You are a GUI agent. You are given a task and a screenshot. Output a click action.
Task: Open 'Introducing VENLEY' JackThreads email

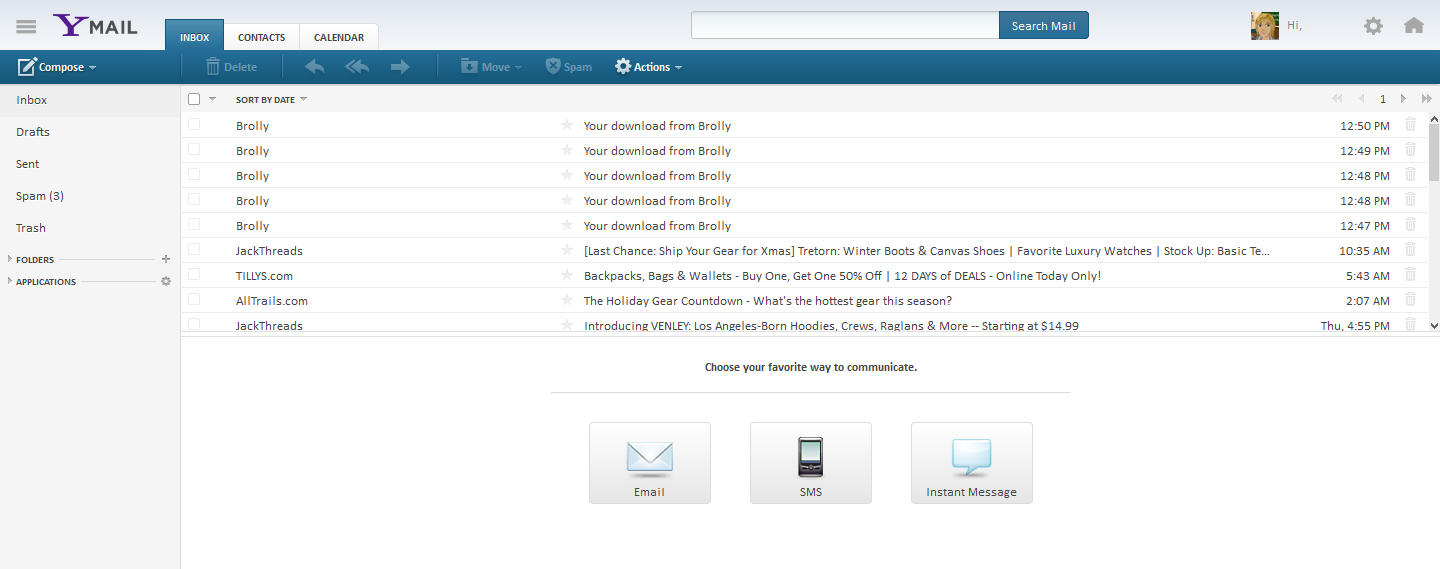[831, 325]
